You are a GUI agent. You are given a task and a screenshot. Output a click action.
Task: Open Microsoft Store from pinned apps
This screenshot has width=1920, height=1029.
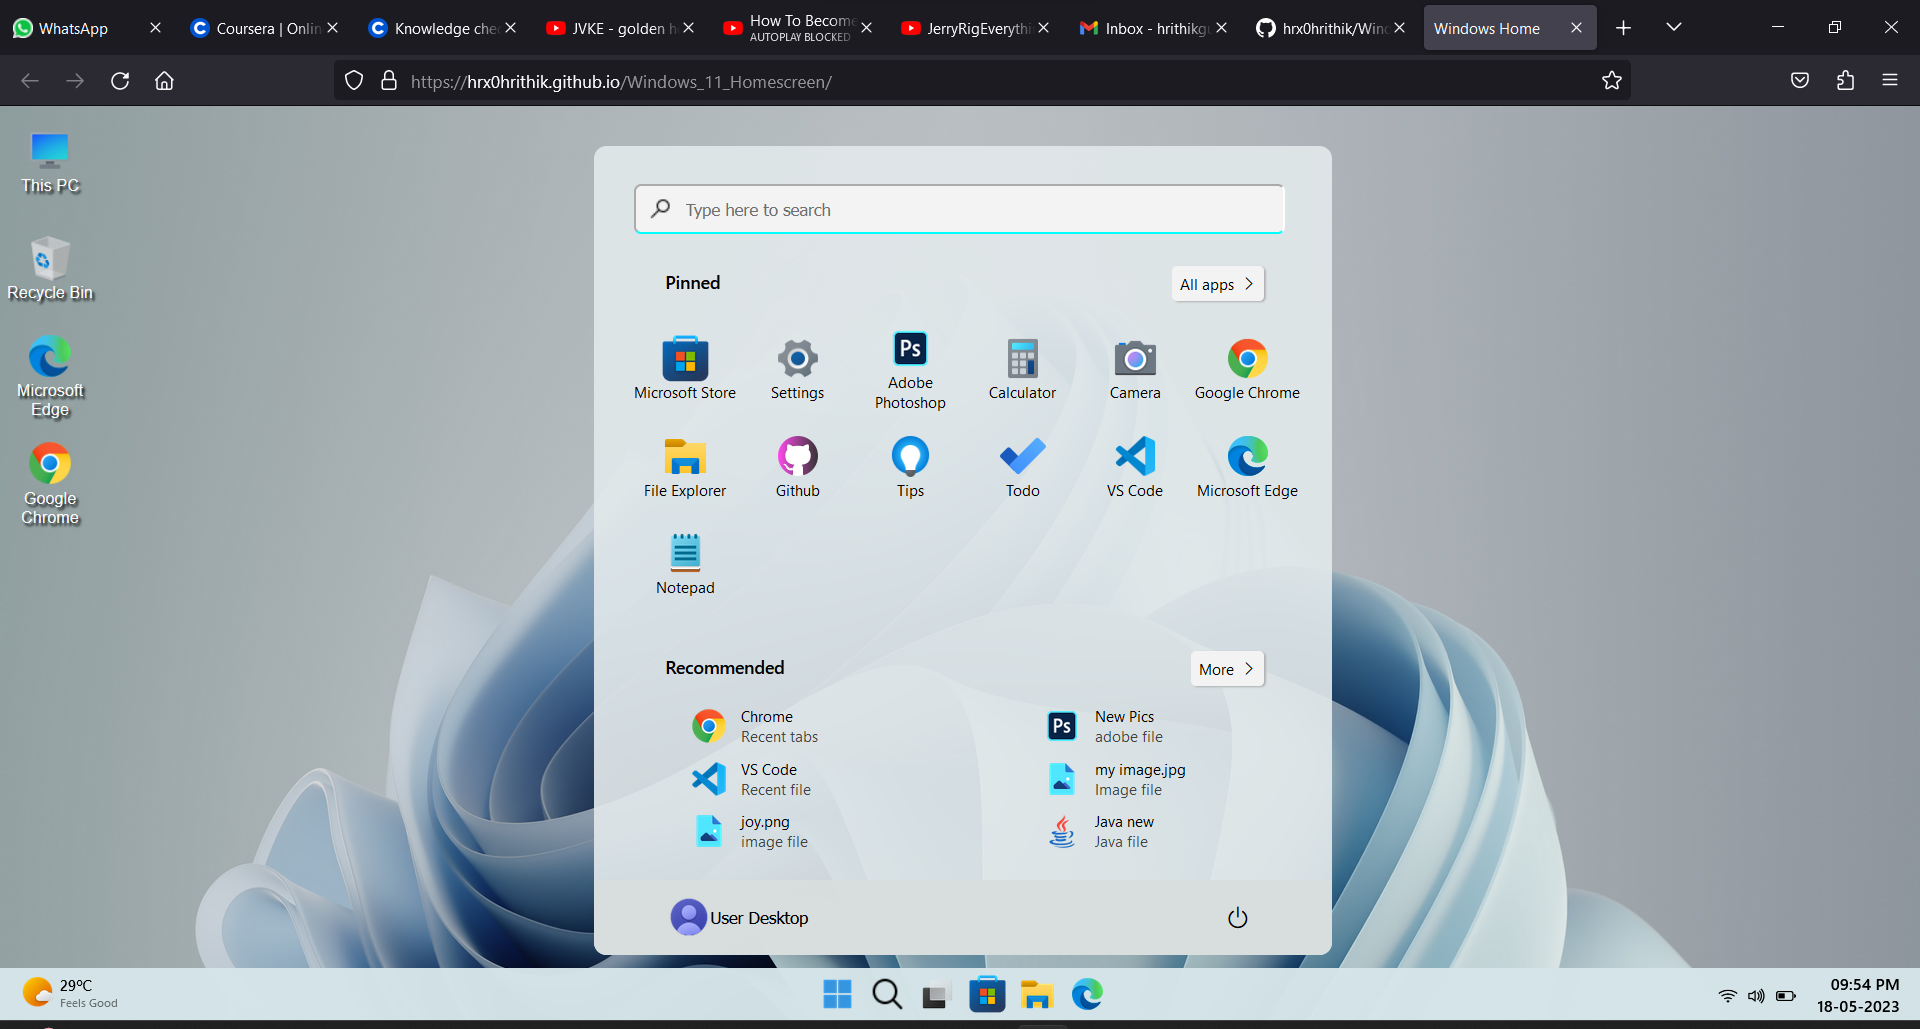(x=685, y=368)
